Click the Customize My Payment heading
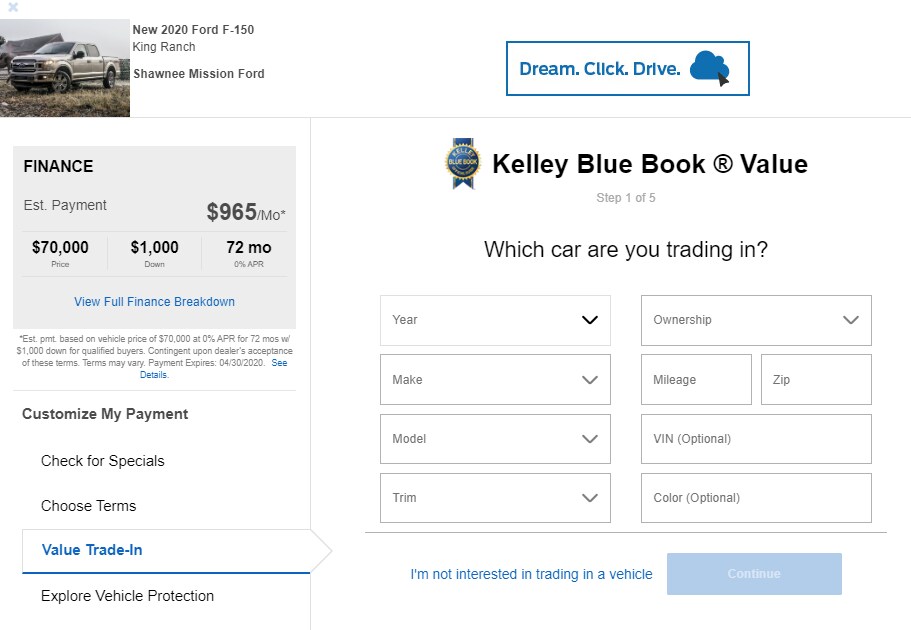This screenshot has width=911, height=630. pos(105,414)
